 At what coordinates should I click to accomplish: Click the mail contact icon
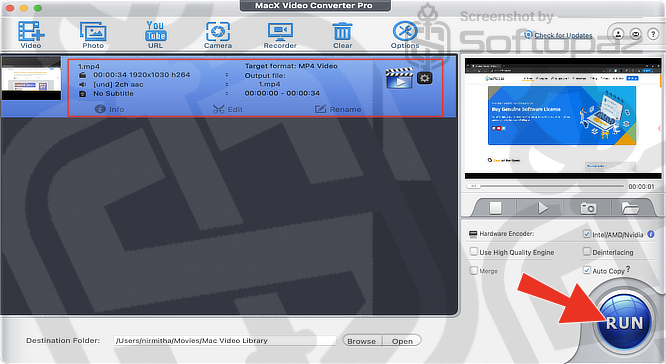coord(635,34)
